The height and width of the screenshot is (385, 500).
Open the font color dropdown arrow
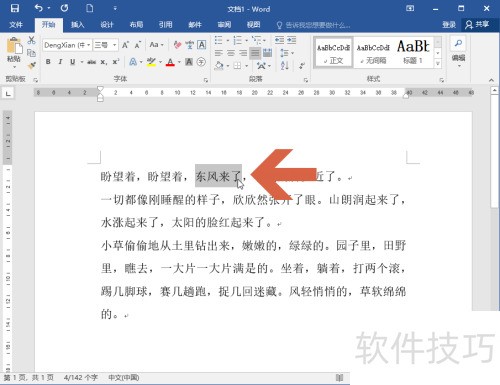(x=179, y=62)
